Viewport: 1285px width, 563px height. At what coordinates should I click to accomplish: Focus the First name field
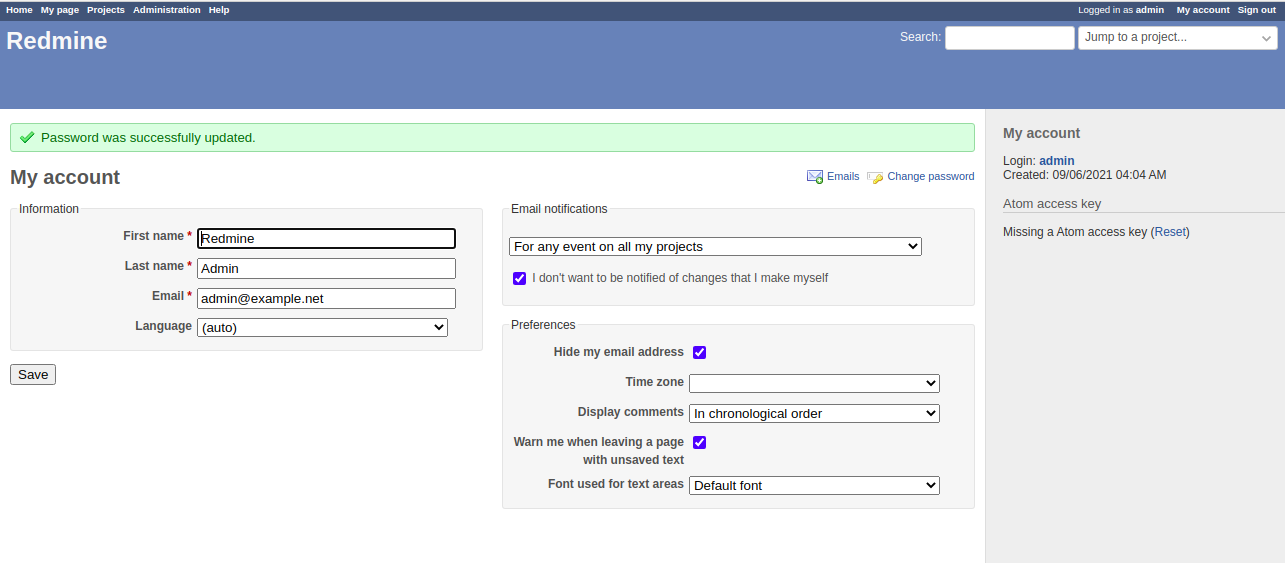point(326,238)
